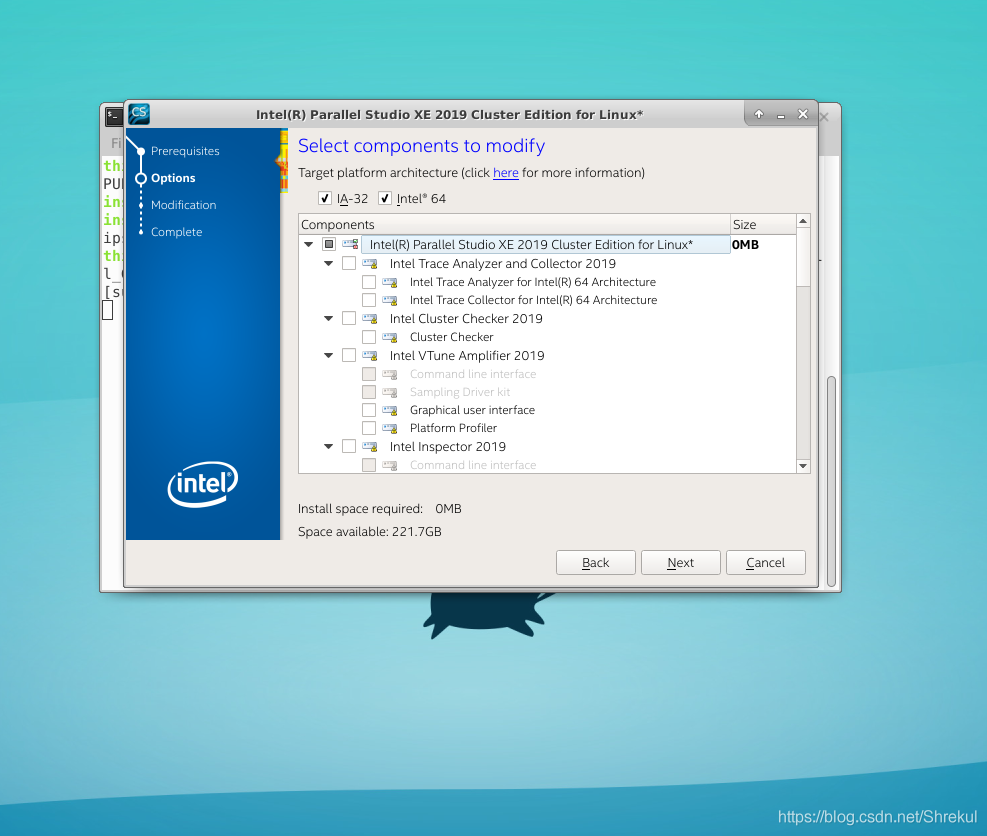The image size is (987, 836).
Task: Click icon beside Intel Trace Analyzer for Intel(R) 64
Action: 390,282
